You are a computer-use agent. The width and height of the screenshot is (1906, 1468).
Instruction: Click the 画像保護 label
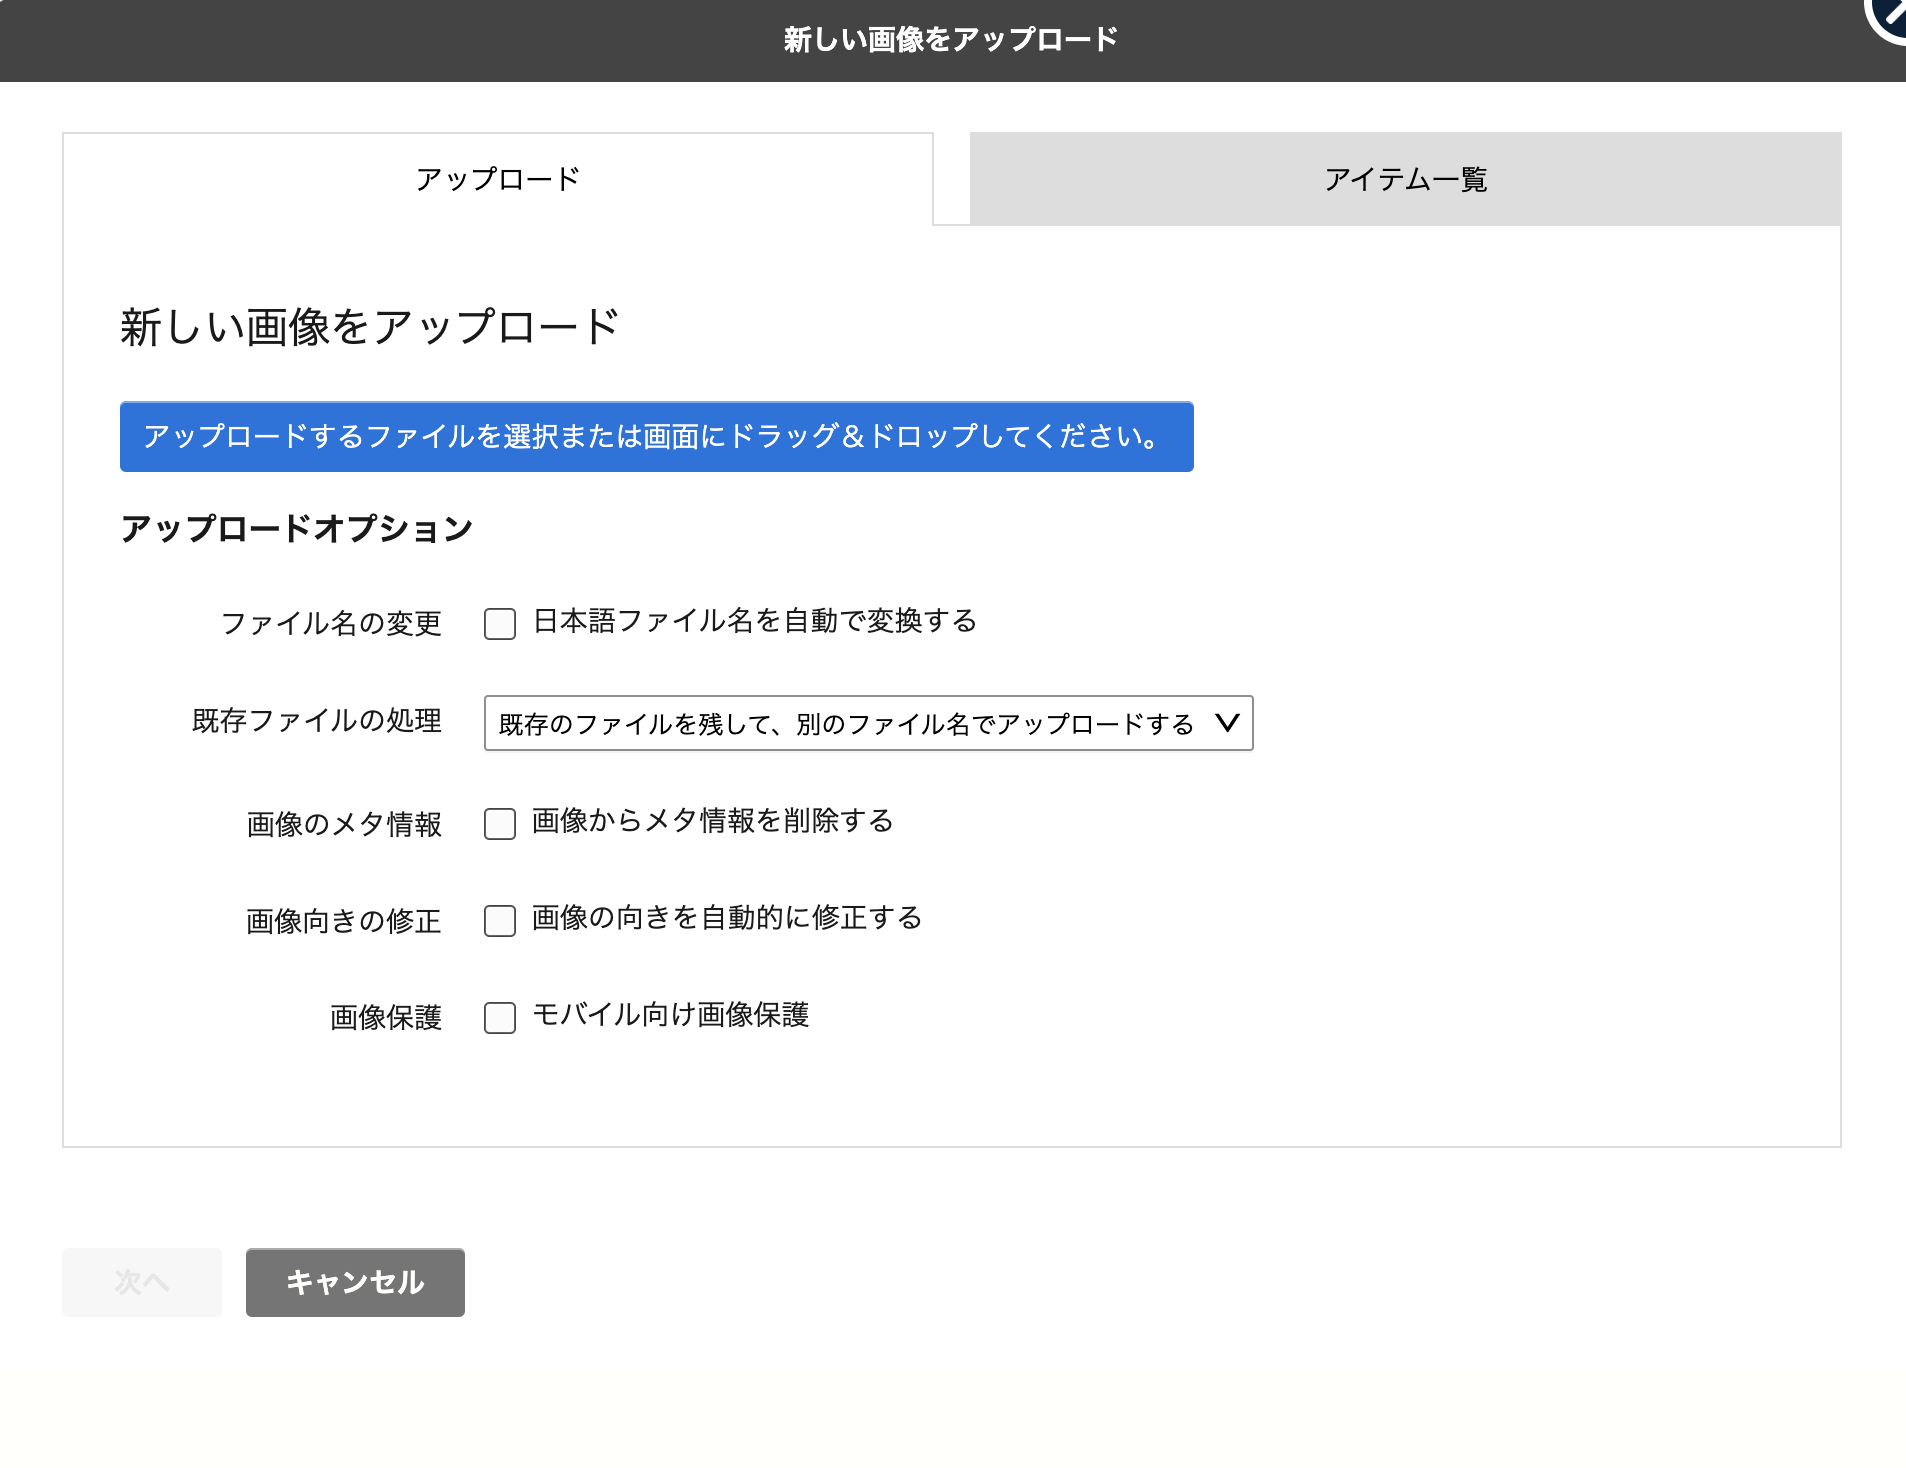point(384,1017)
